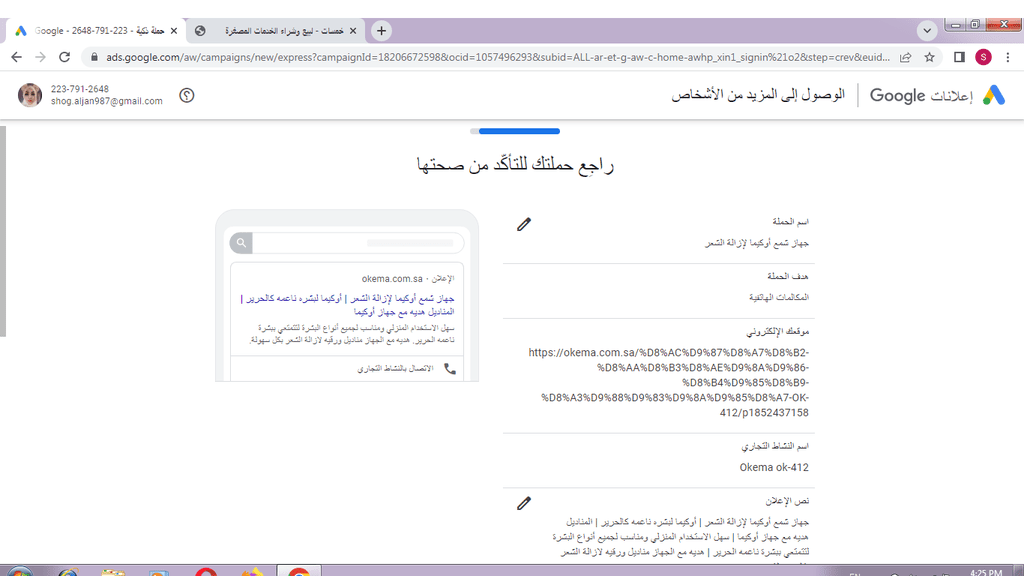Click the taskbar clock 4:25 PM

986,572
